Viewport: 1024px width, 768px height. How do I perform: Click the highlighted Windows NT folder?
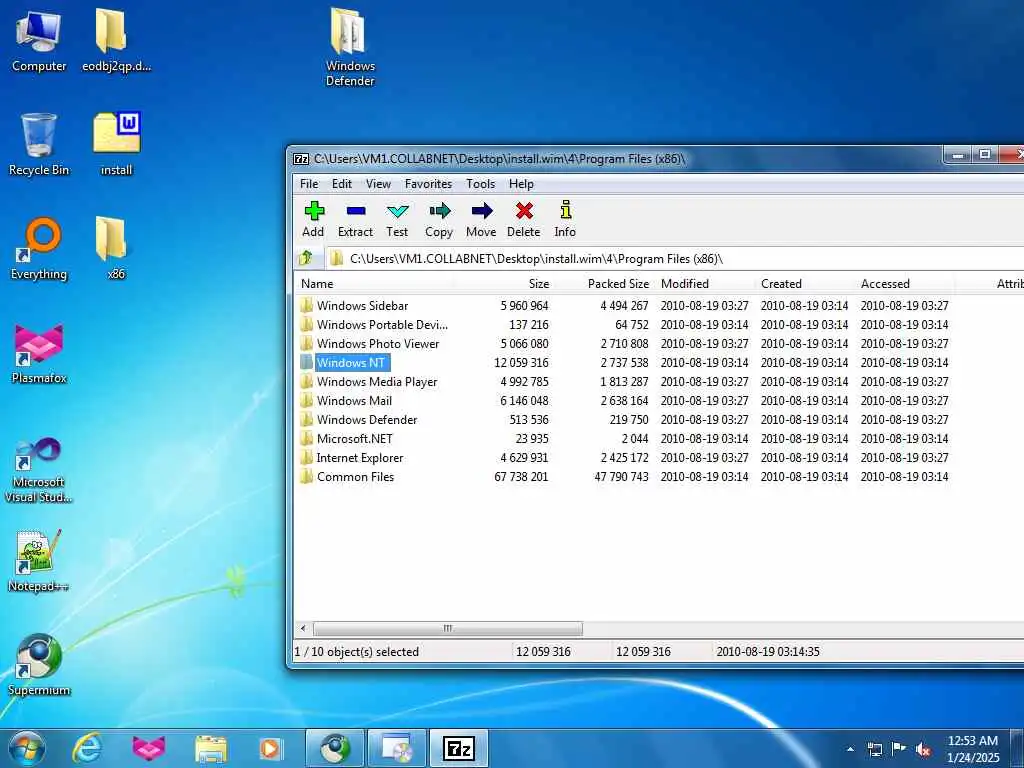(x=351, y=362)
